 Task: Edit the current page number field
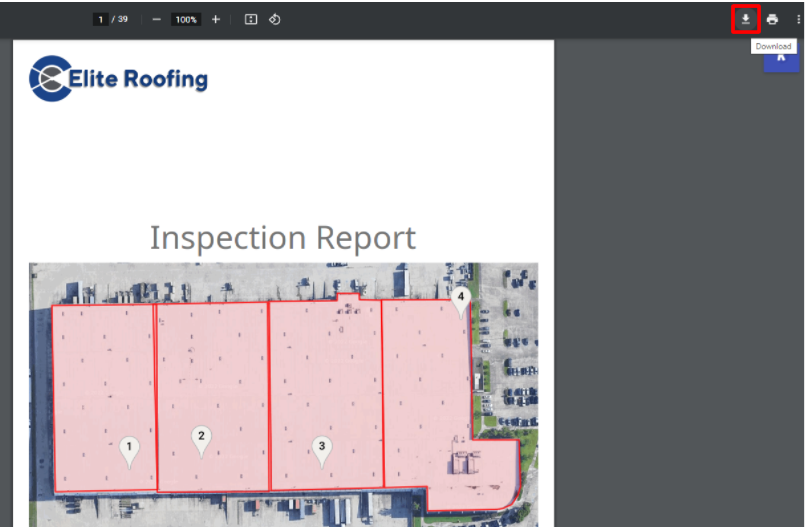click(100, 19)
